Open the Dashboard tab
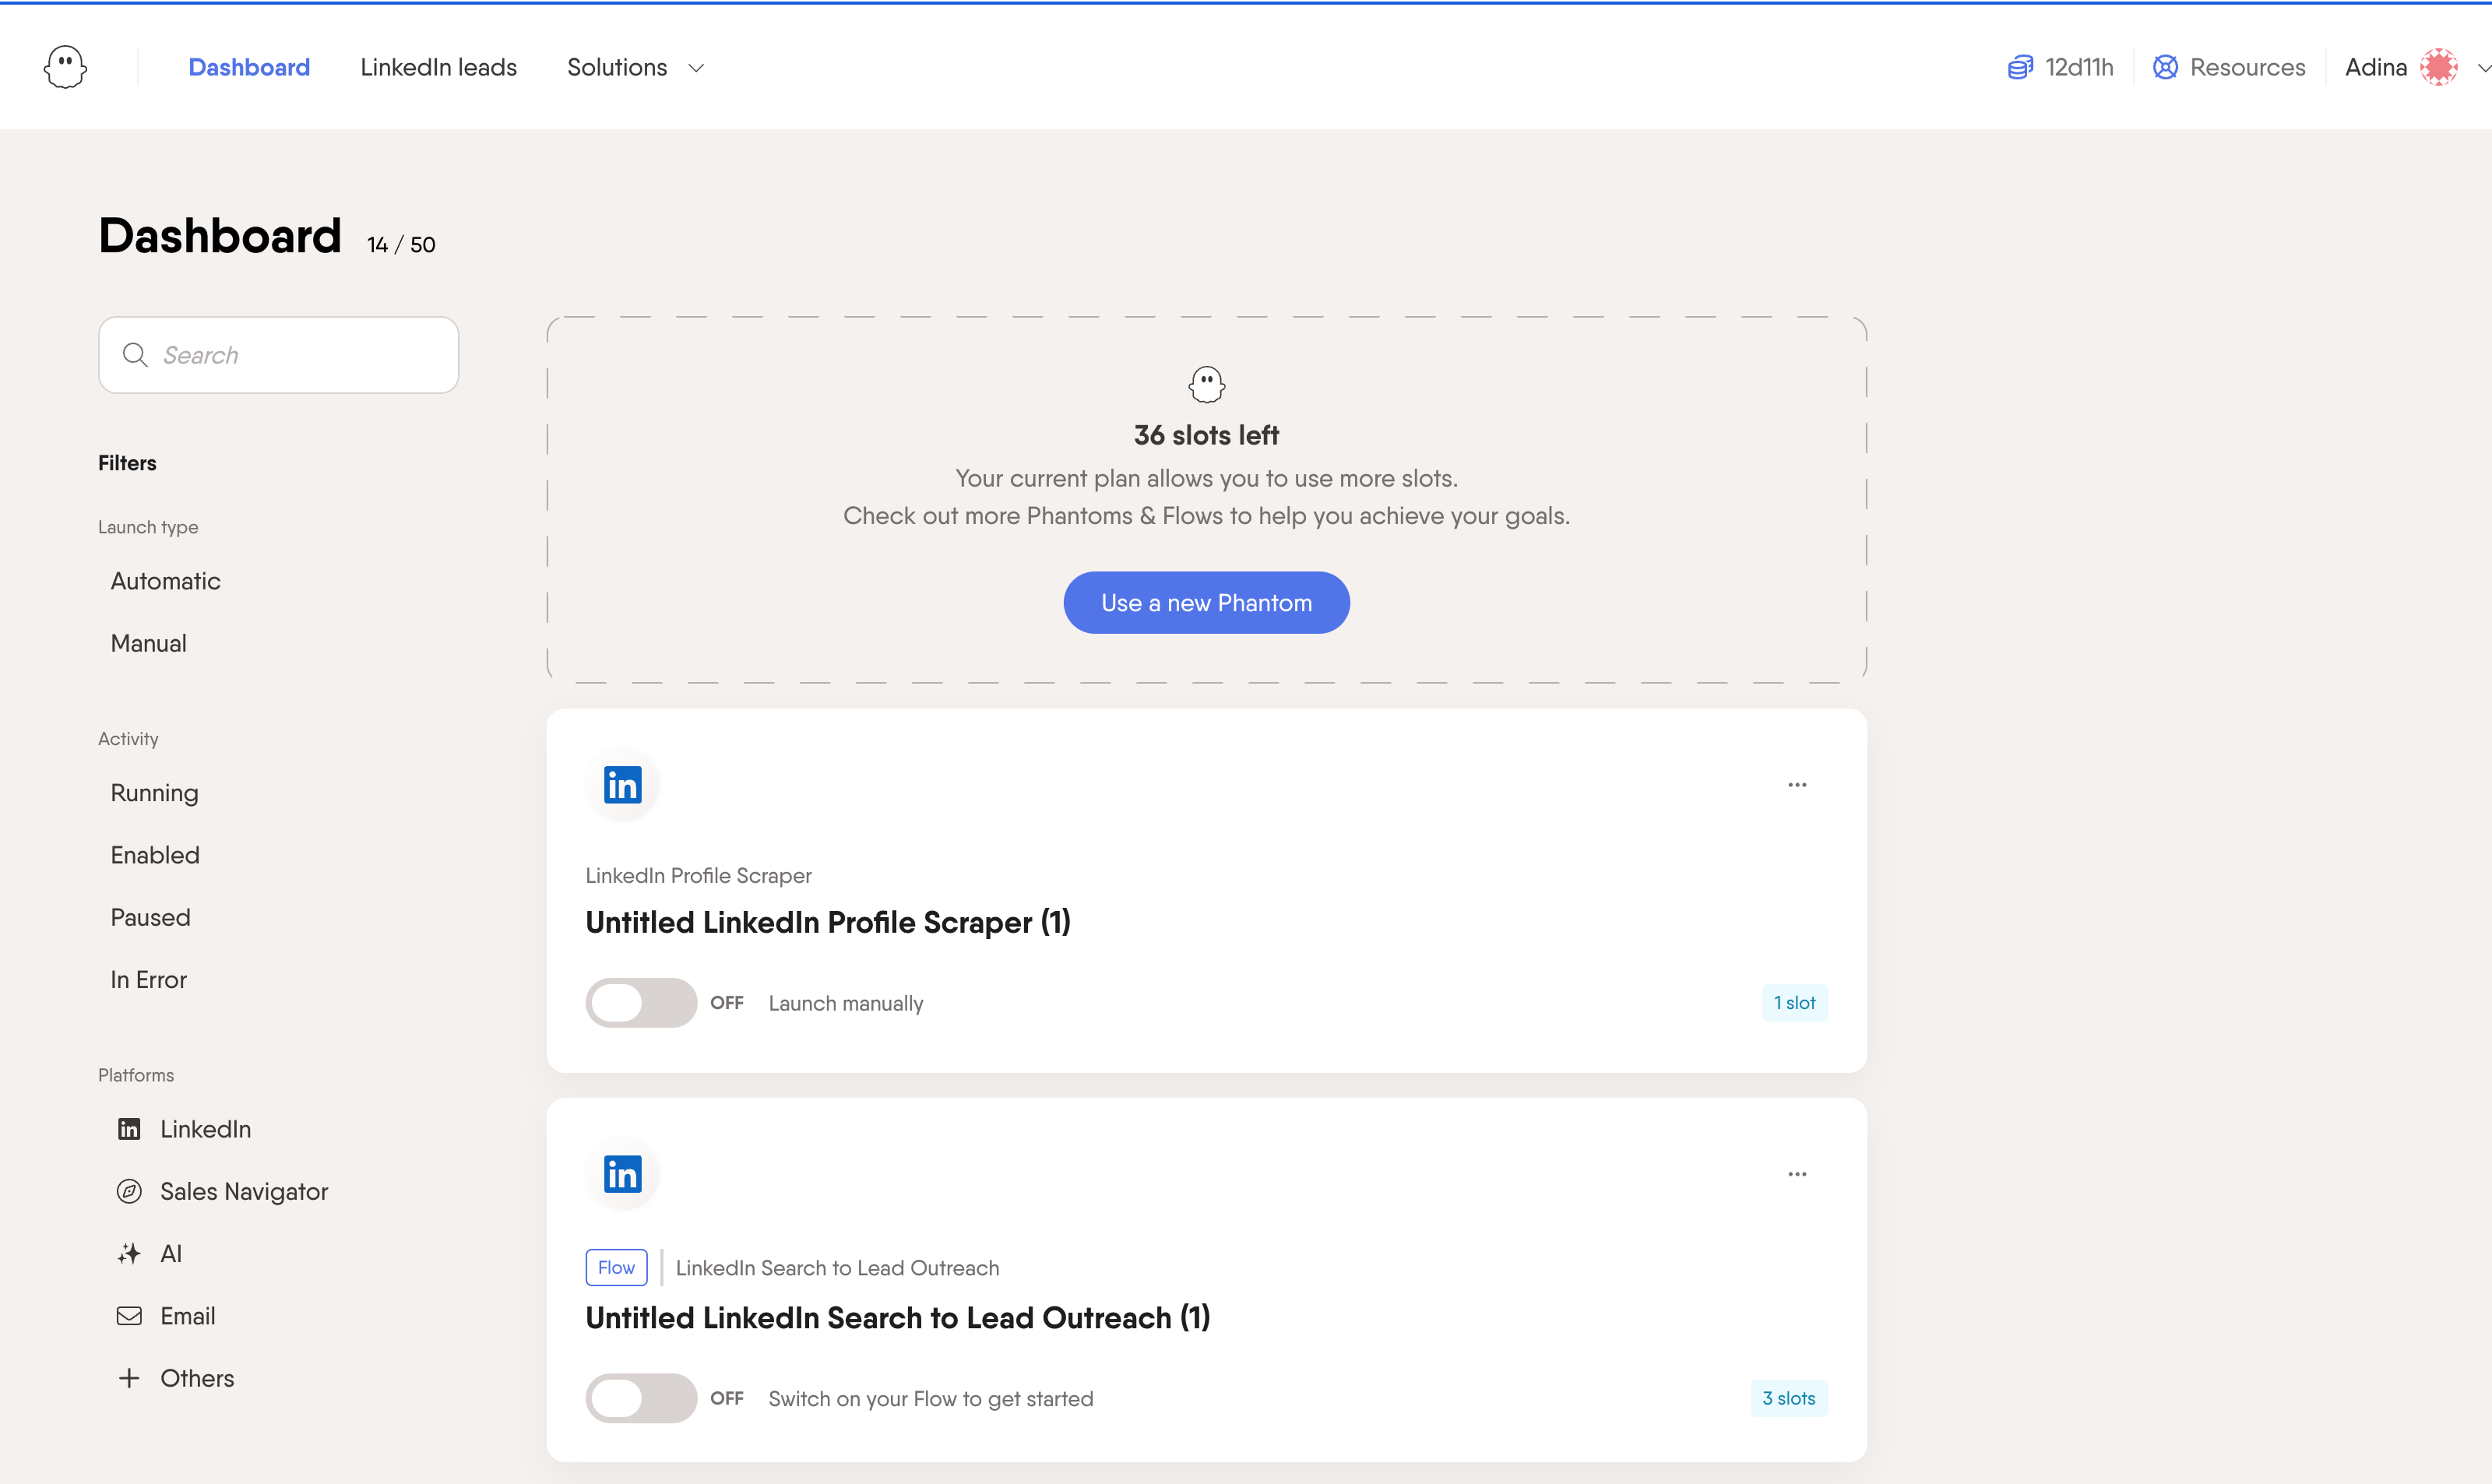The image size is (2492, 1484). pyautogui.click(x=249, y=67)
